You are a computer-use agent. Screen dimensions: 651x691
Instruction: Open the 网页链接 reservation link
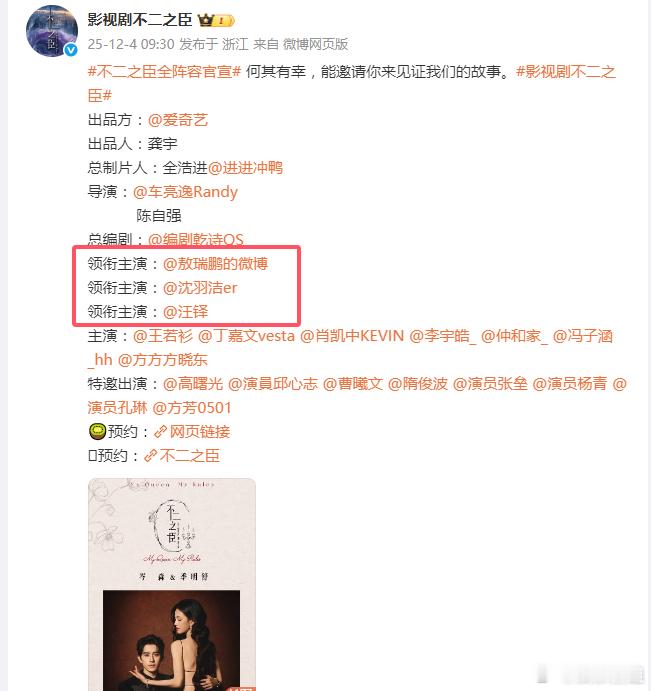[193, 431]
